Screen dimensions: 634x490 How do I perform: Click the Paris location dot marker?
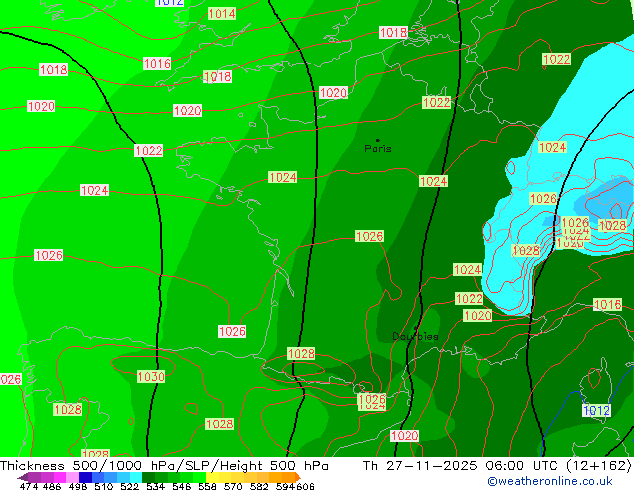click(378, 140)
